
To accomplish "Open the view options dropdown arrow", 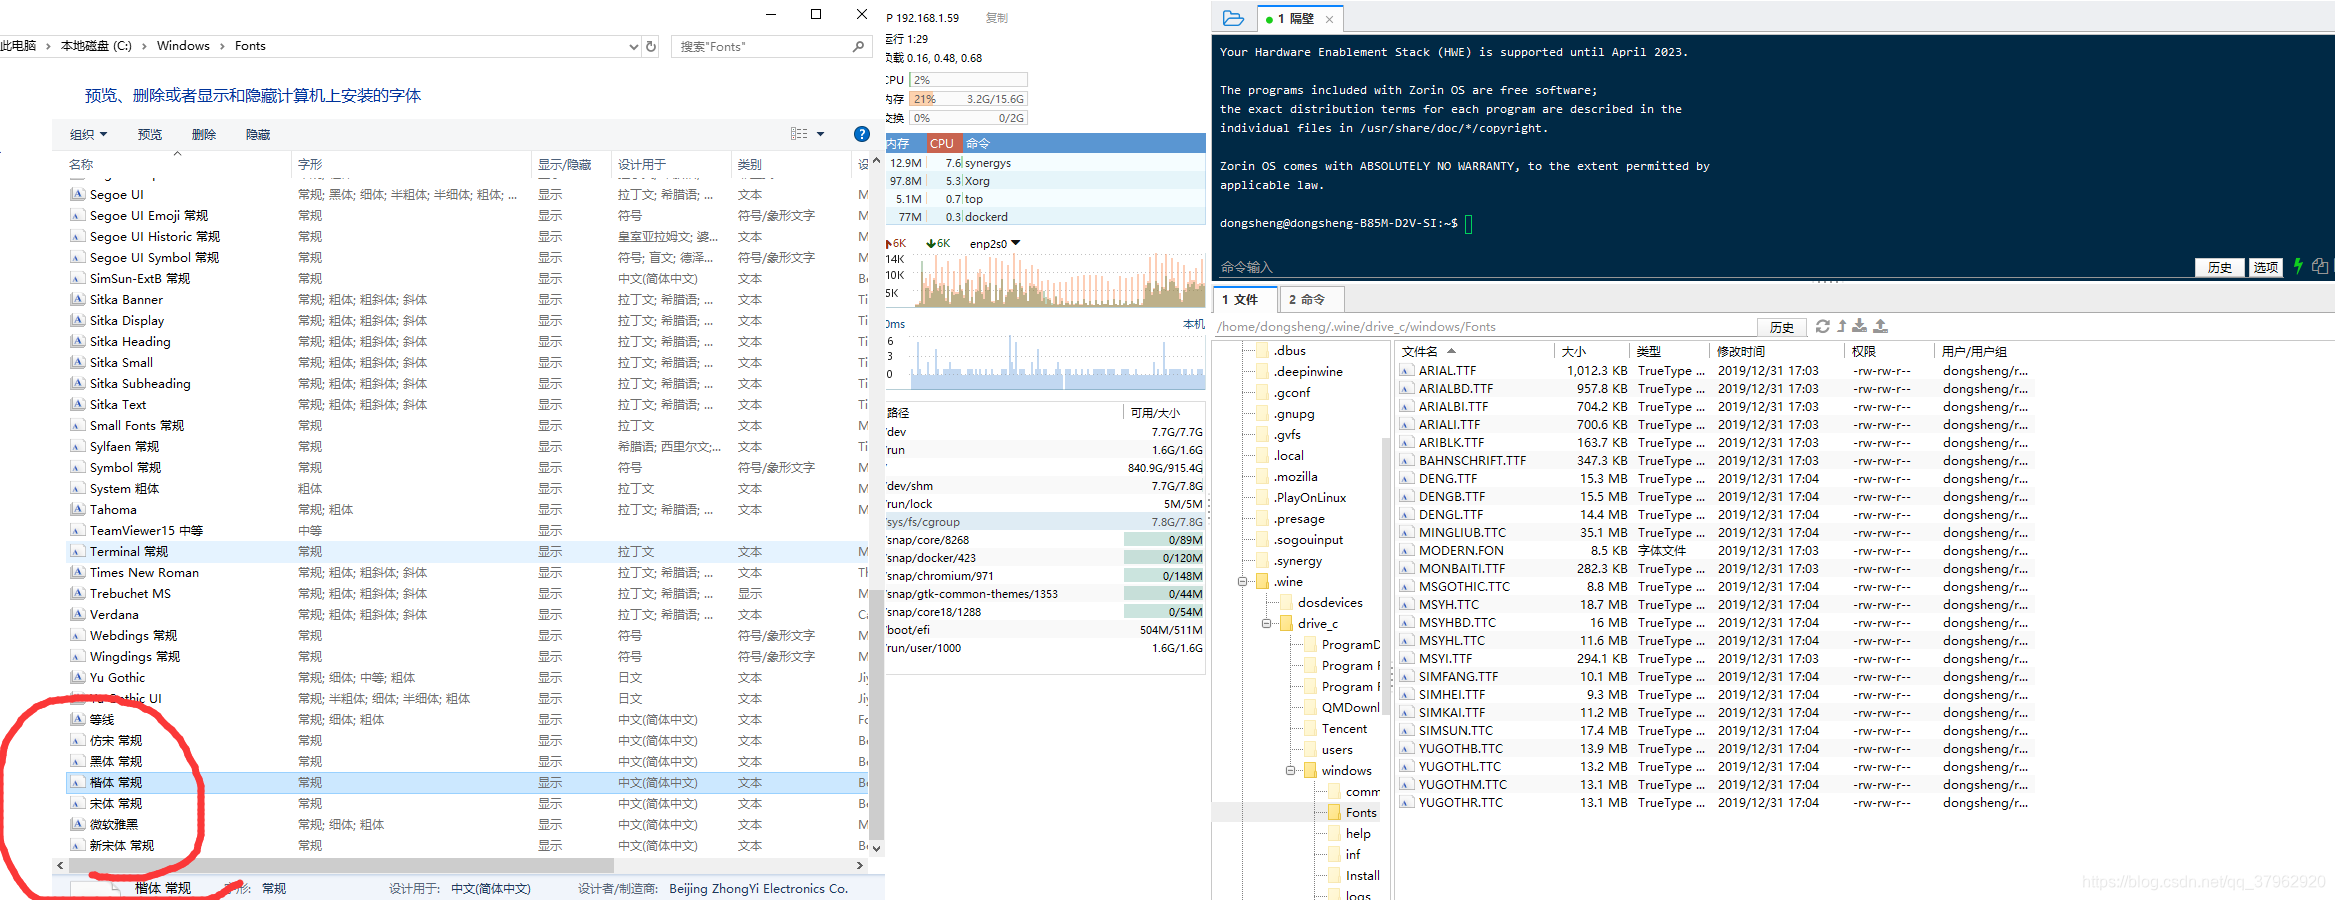I will pyautogui.click(x=821, y=134).
